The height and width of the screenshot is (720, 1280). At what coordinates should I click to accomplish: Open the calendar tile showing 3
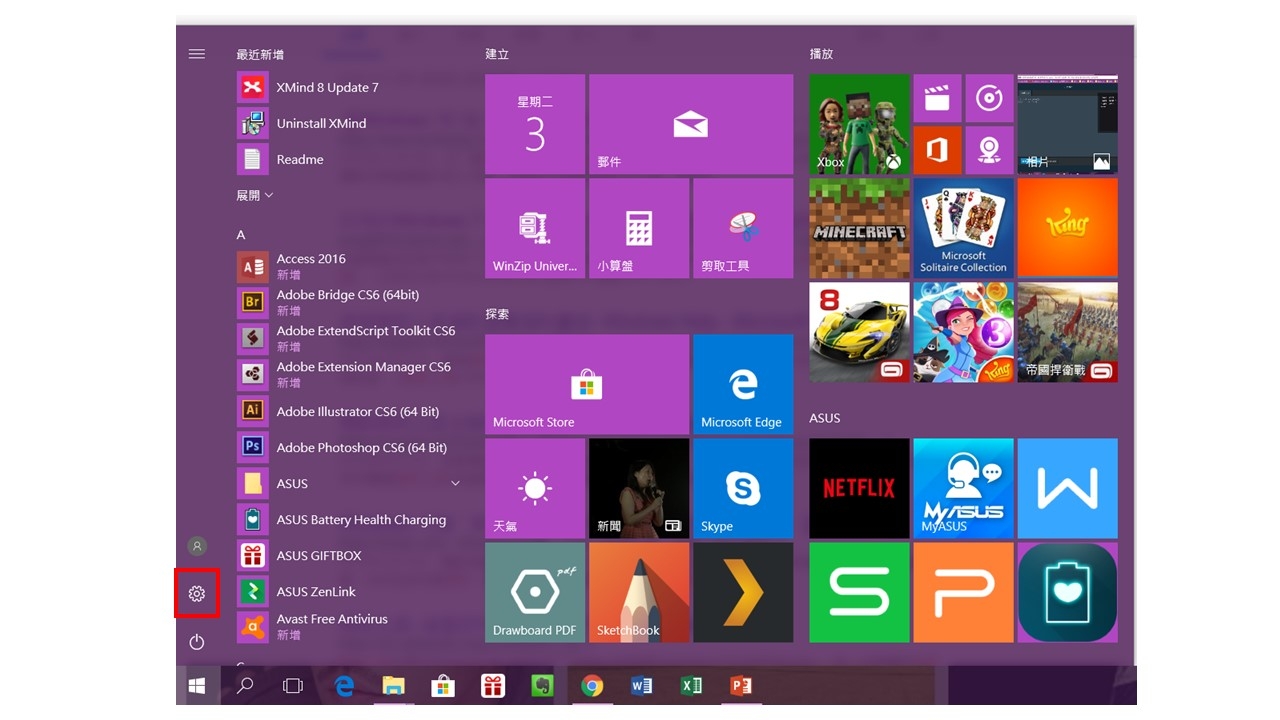click(x=535, y=124)
